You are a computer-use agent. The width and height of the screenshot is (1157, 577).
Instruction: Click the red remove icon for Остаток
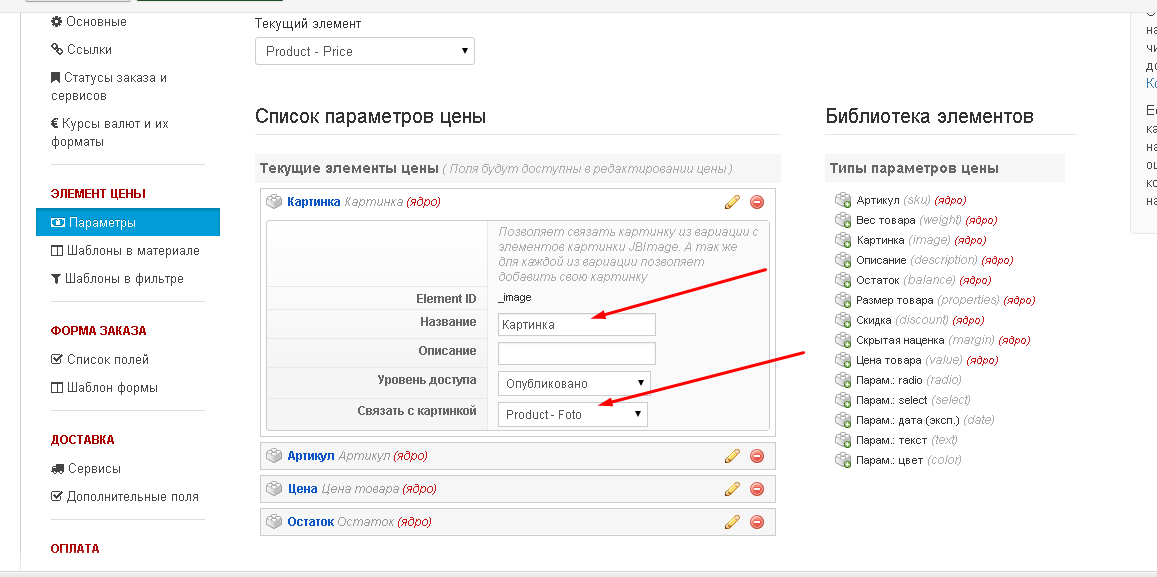pos(757,522)
